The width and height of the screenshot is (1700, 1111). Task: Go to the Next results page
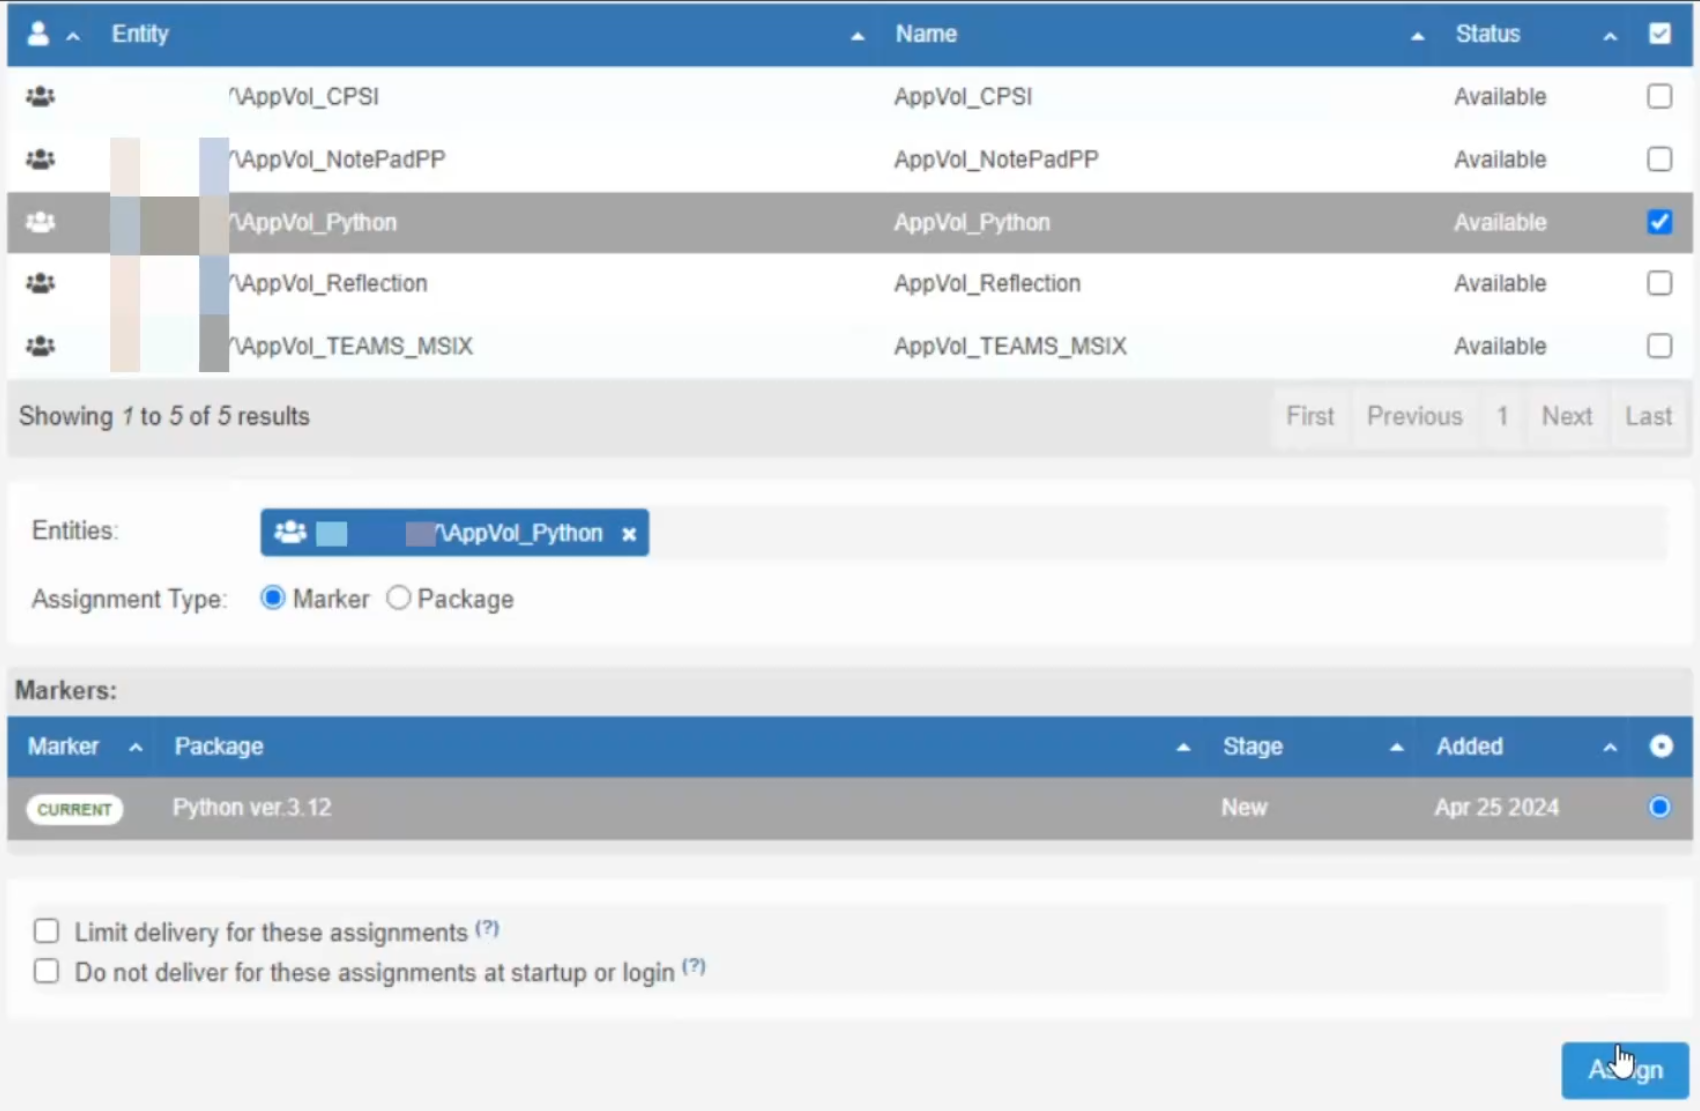1567,416
